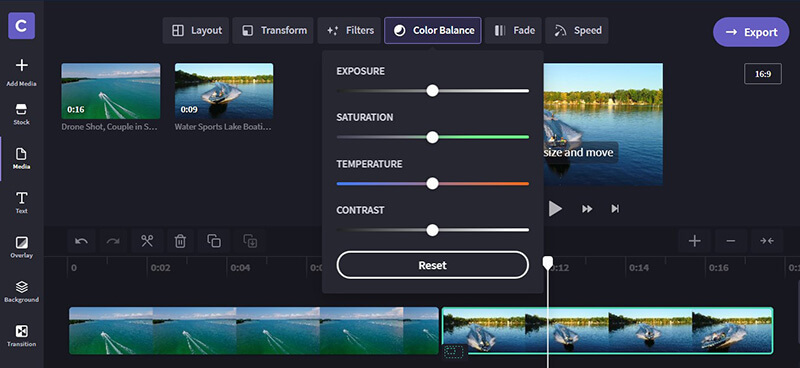The image size is (800, 368).
Task: Click the playhead marker on the timeline
Action: [x=547, y=263]
